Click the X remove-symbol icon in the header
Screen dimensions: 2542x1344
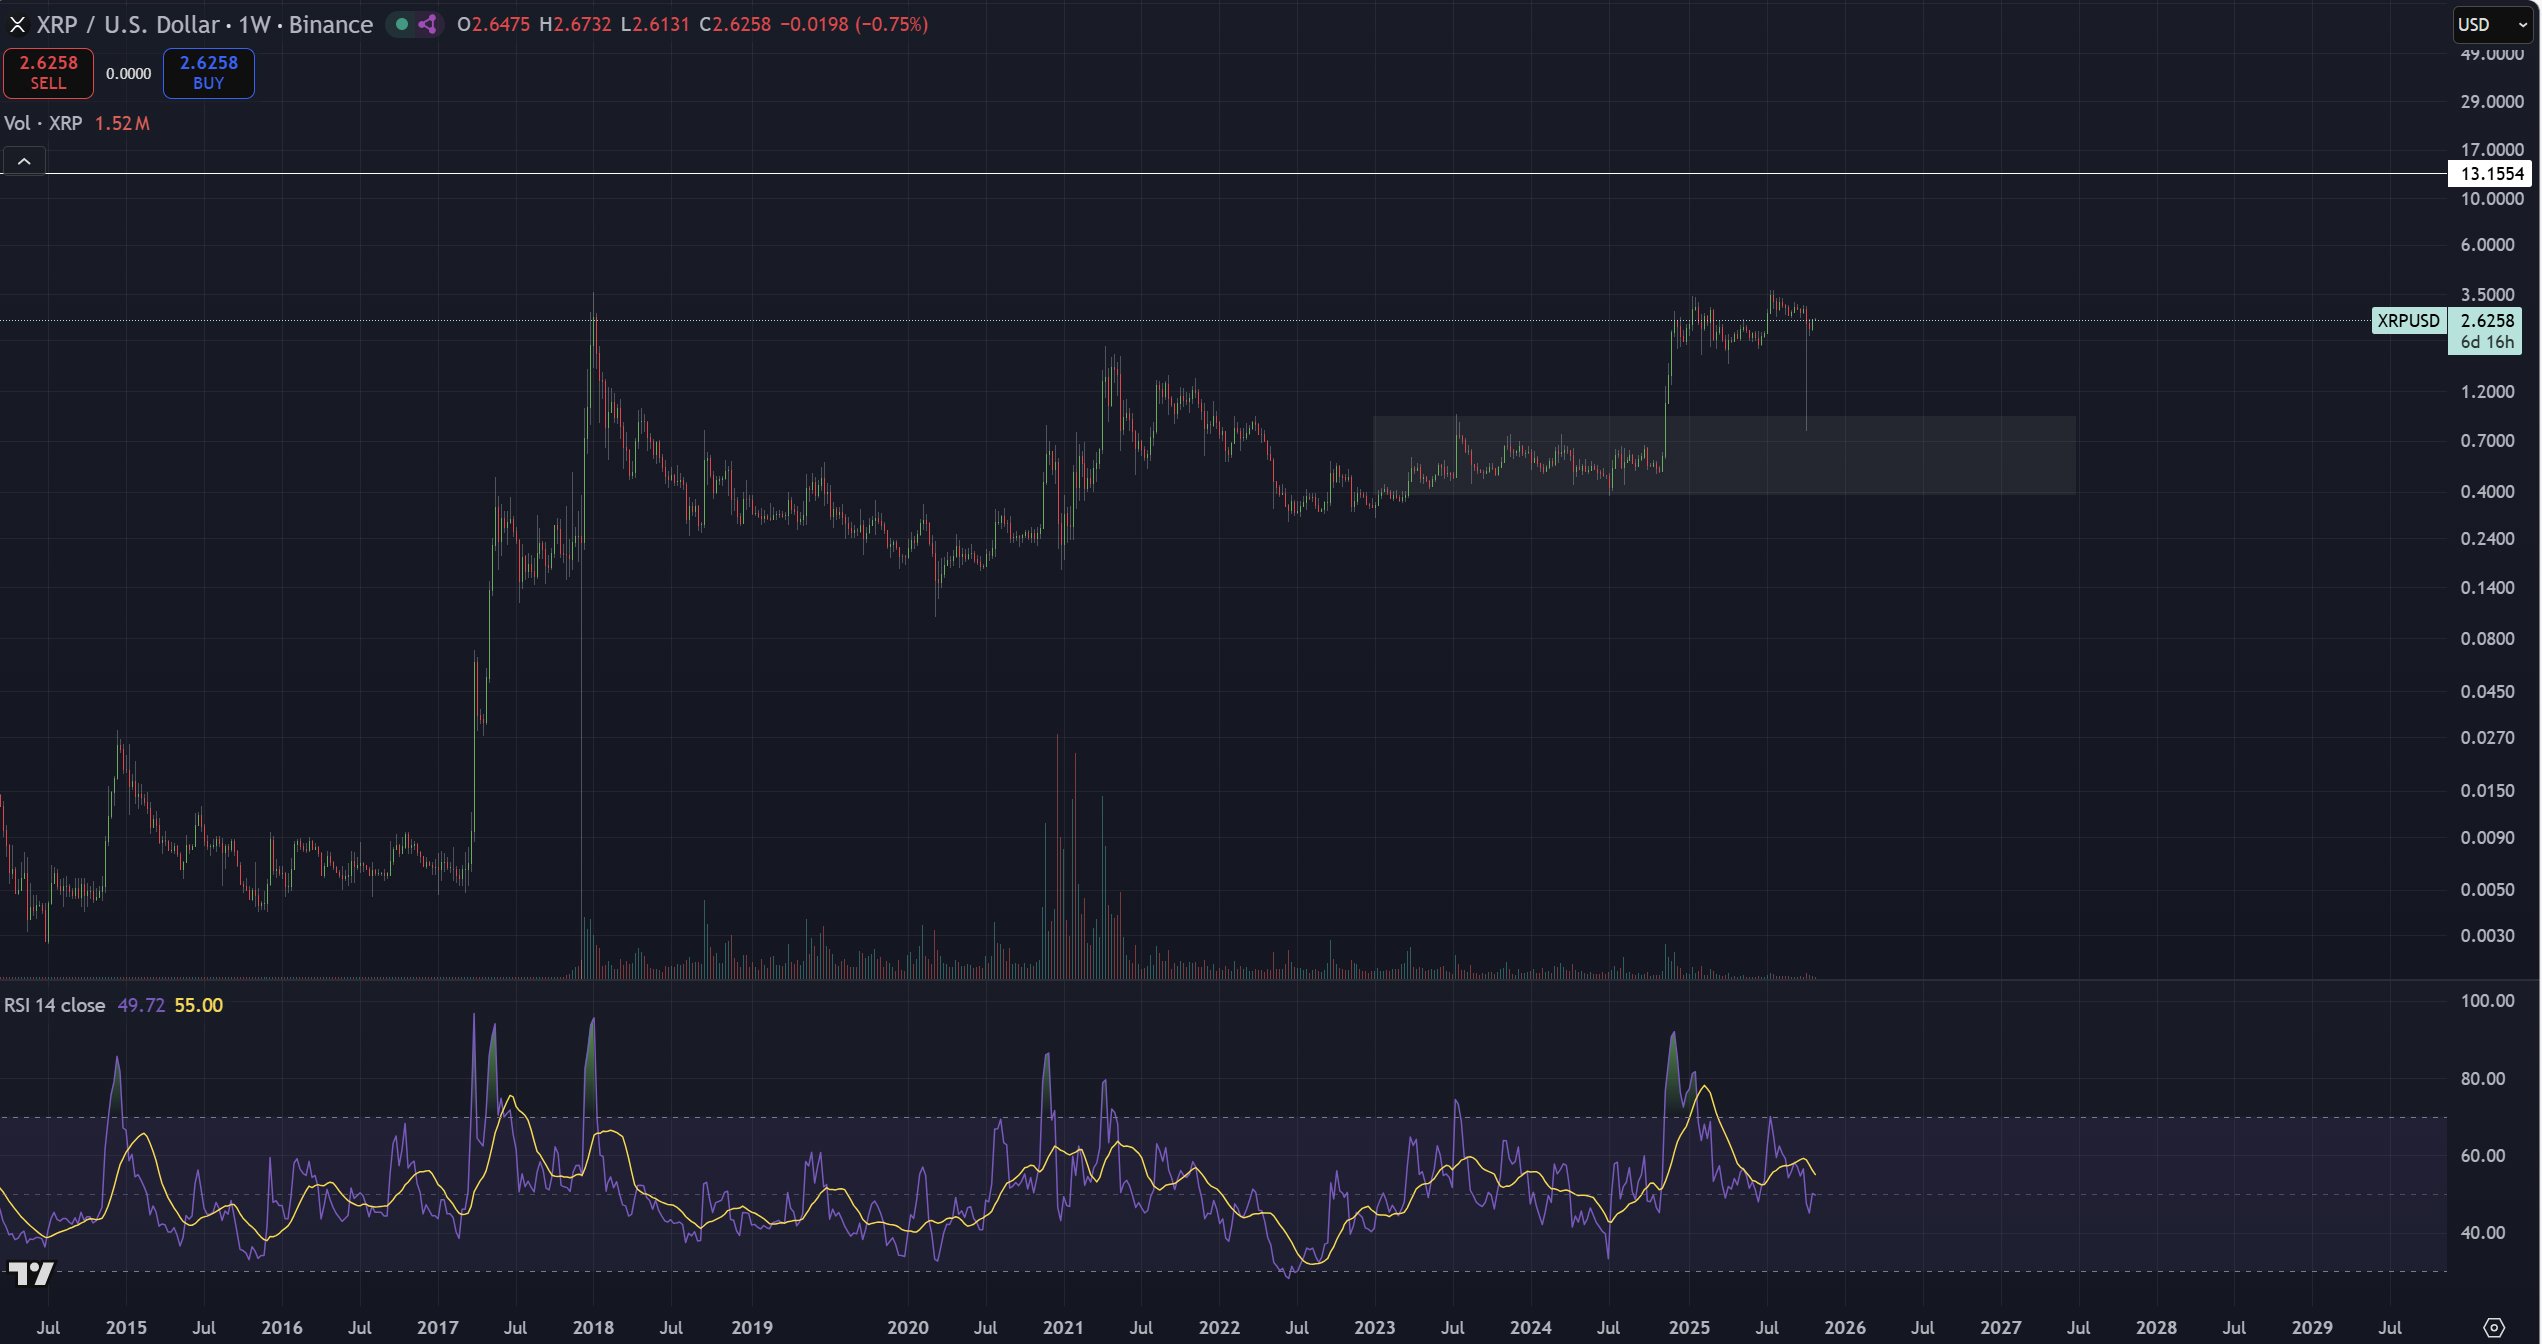17,24
